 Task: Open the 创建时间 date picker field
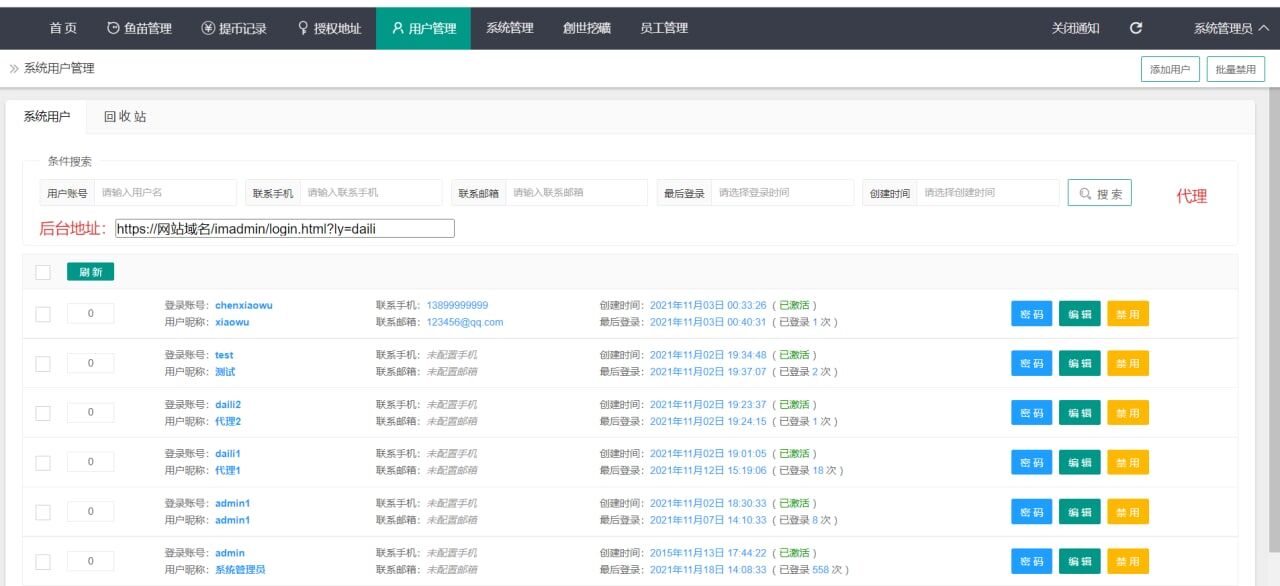coord(988,192)
